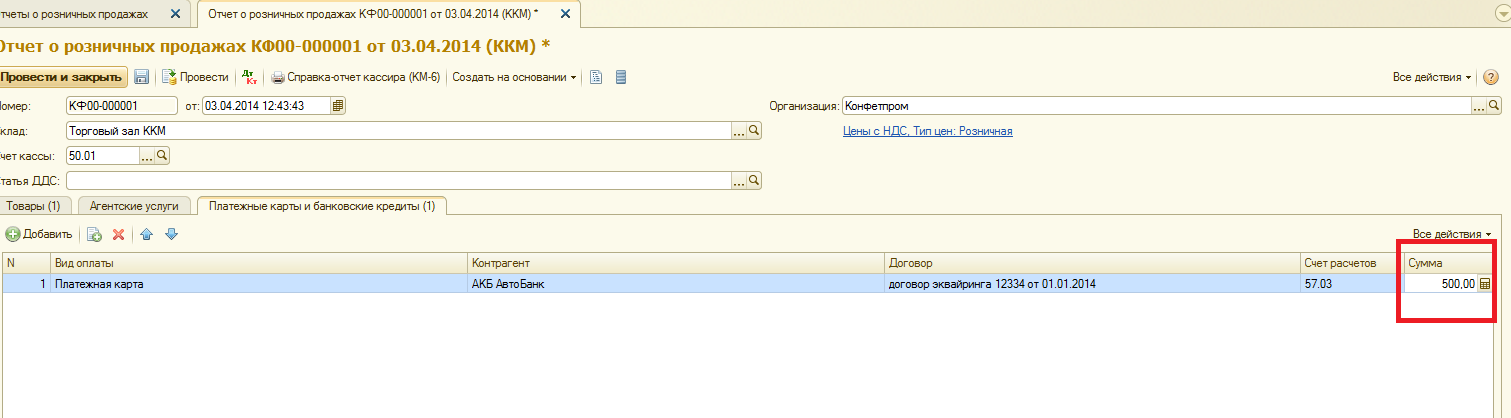Click the 'Номер' field КФ00-000001
The height and width of the screenshot is (418, 1511).
(x=123, y=105)
